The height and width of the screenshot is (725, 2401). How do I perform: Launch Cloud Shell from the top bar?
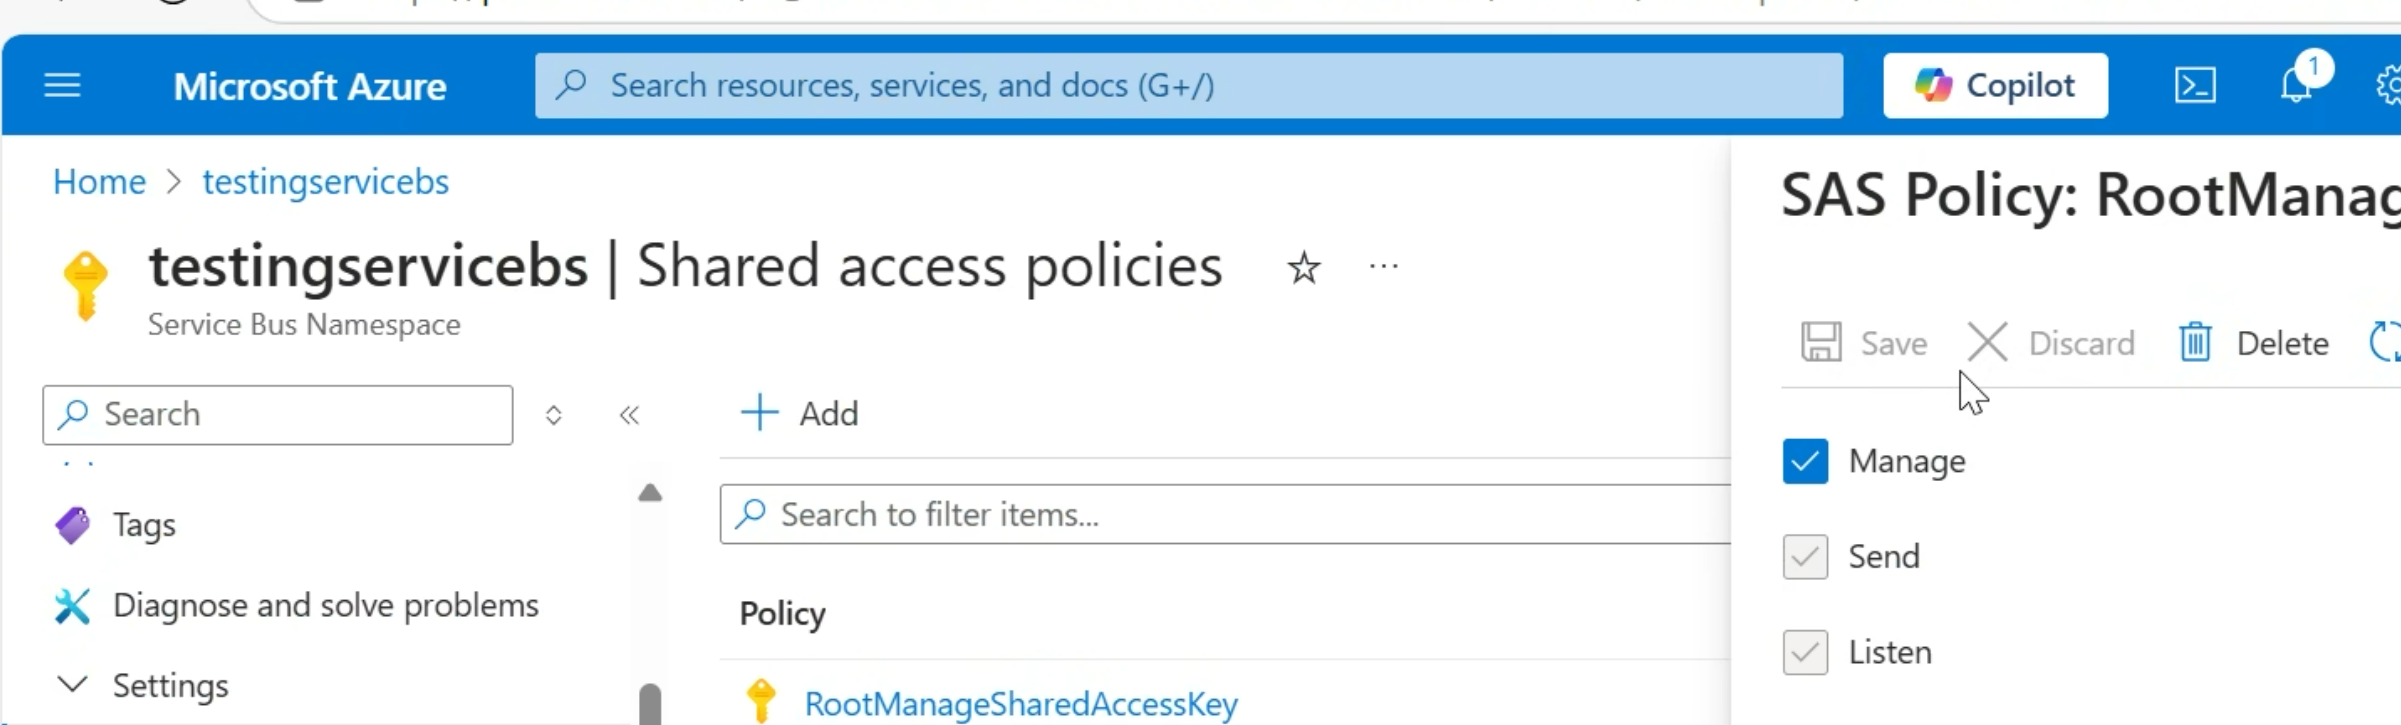point(2195,86)
